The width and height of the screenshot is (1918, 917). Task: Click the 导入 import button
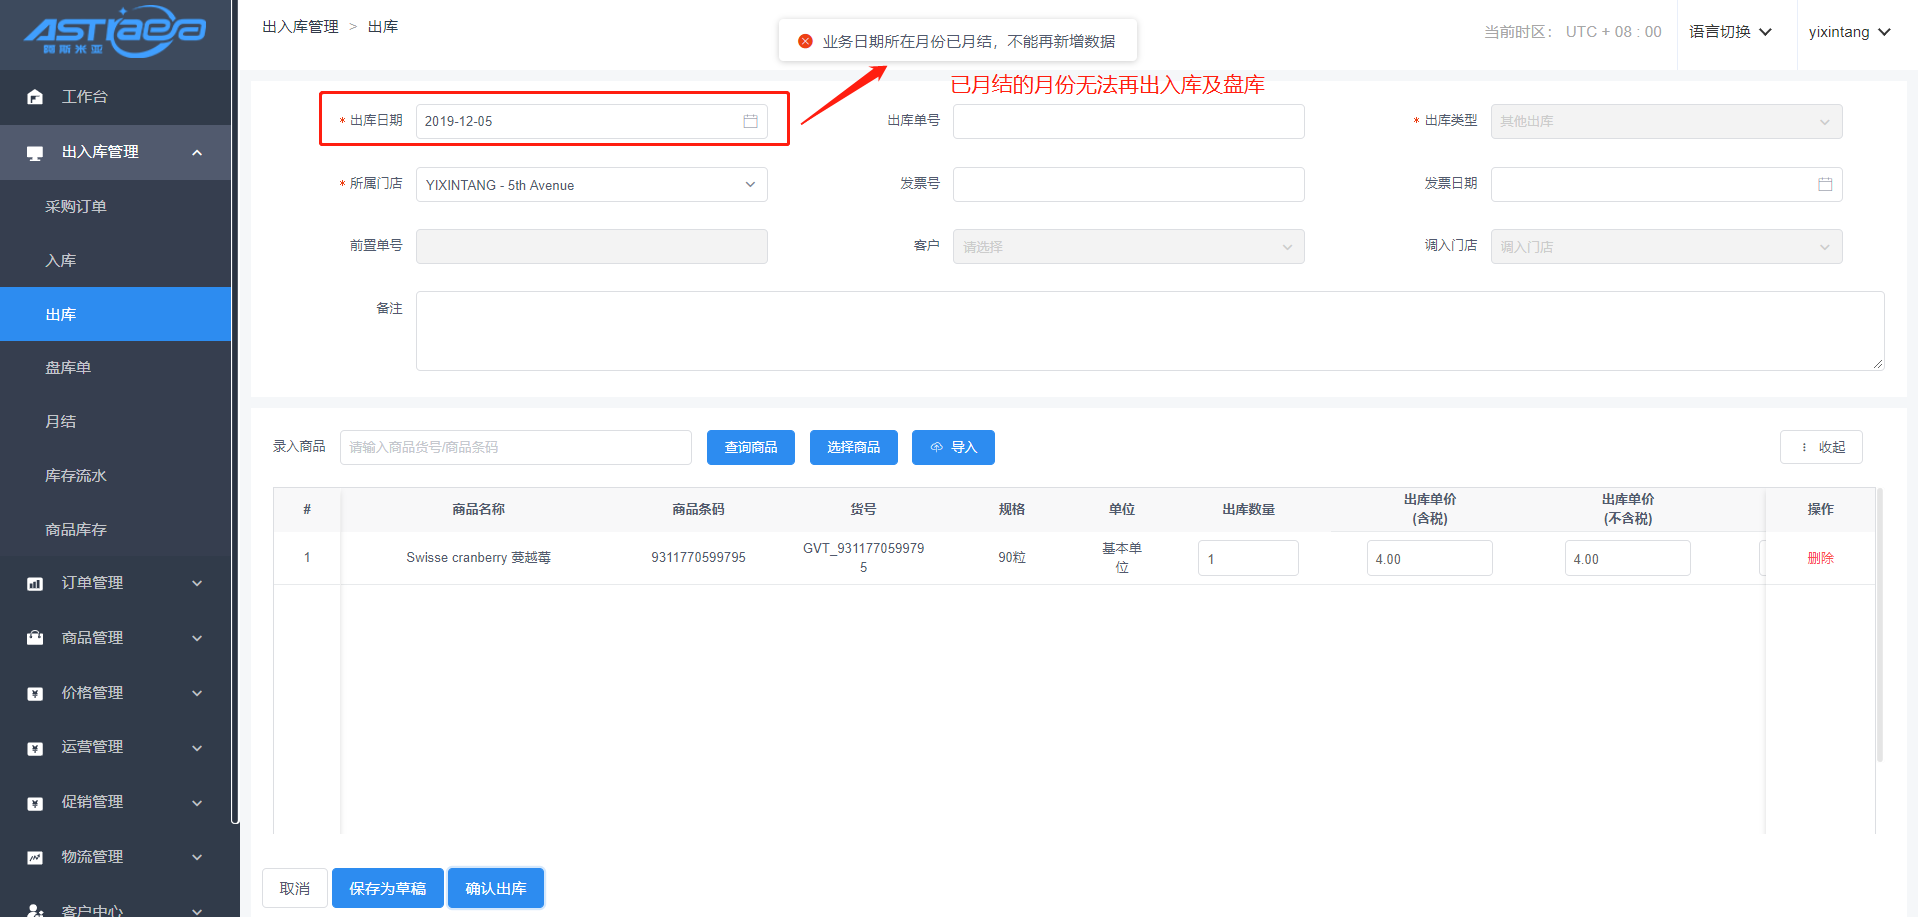(x=953, y=447)
